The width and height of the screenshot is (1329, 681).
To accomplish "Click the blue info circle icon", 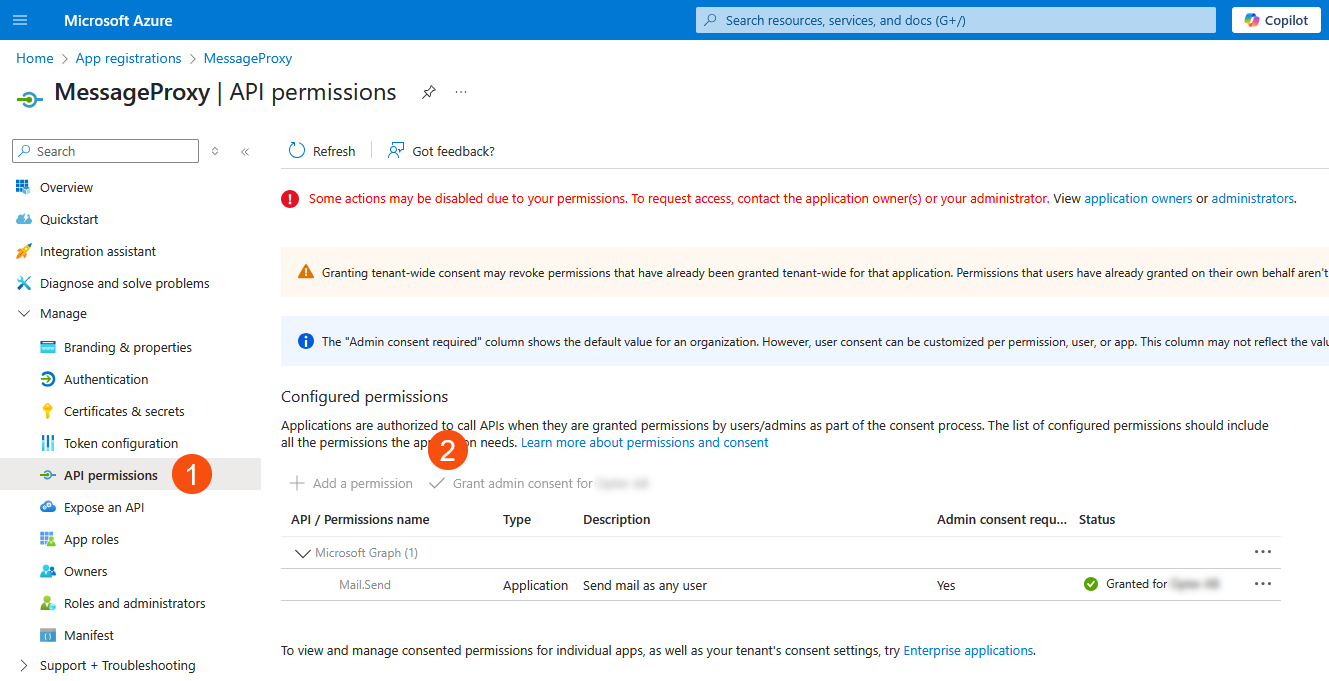I will [x=306, y=341].
